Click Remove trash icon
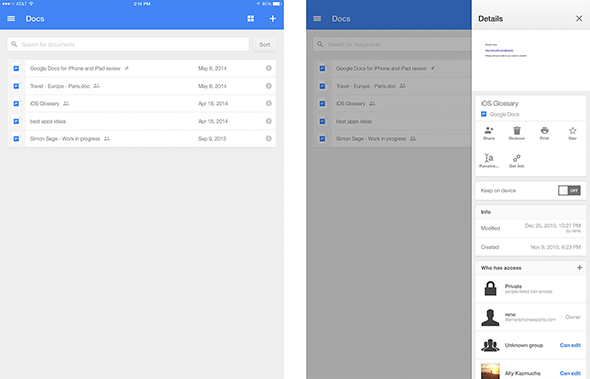 pos(517,133)
